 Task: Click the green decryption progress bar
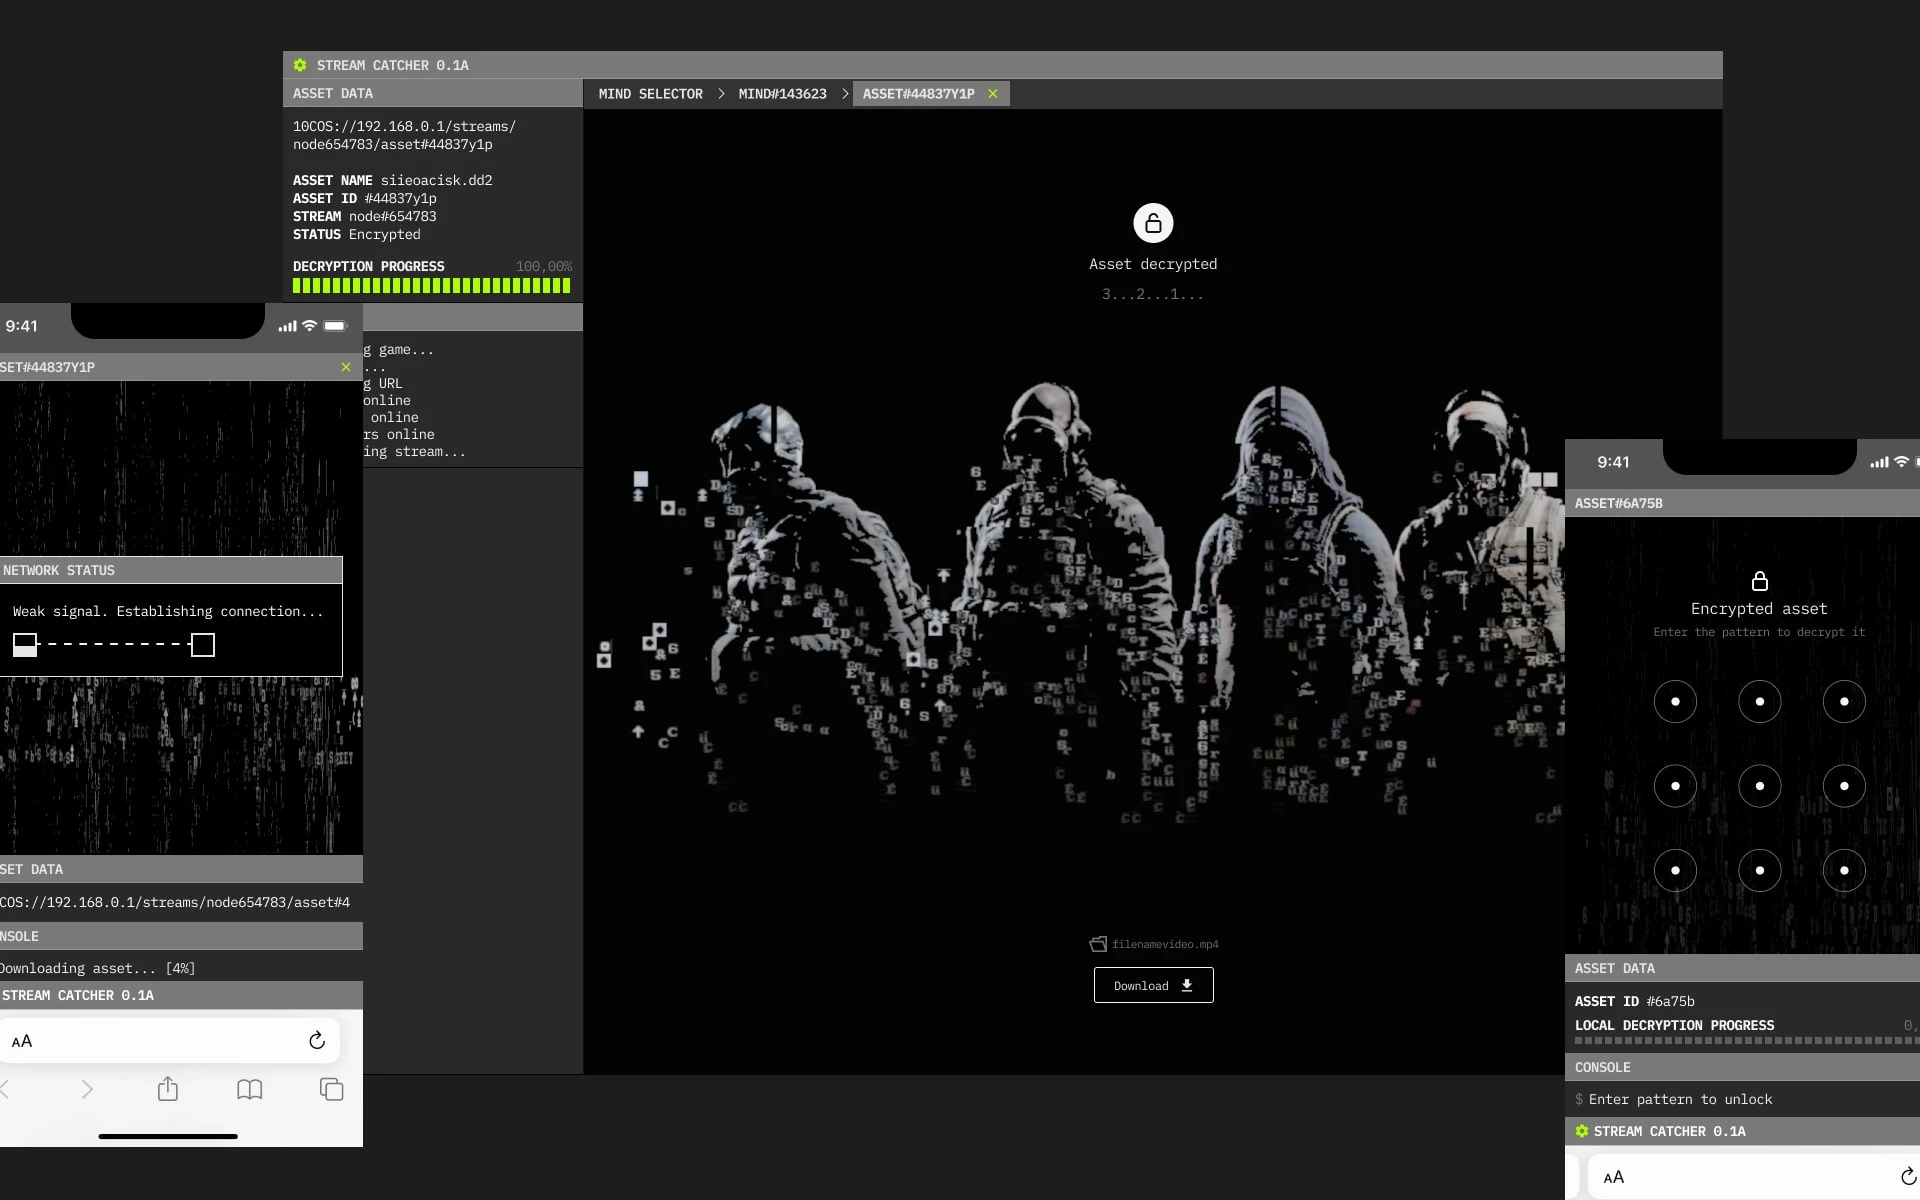click(x=431, y=286)
